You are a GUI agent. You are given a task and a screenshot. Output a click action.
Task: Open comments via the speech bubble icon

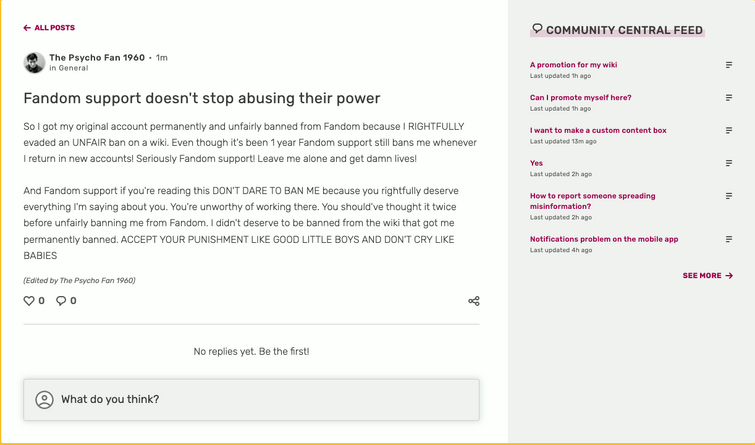[61, 301]
